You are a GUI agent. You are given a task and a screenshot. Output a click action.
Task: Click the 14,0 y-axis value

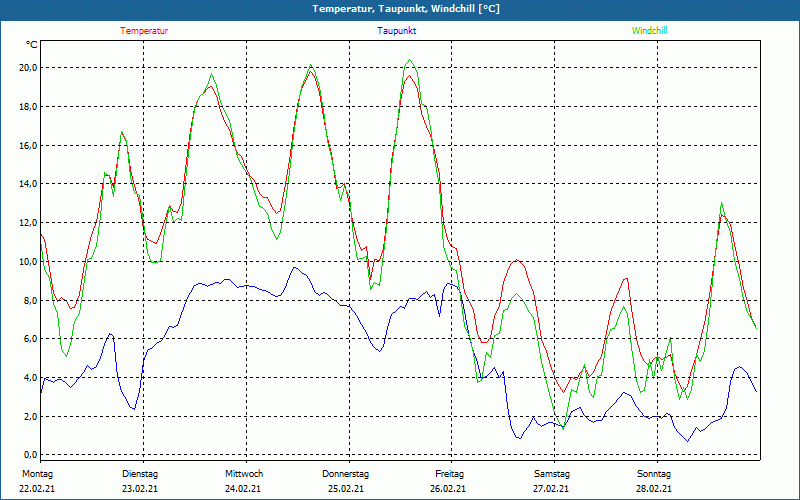tap(28, 184)
